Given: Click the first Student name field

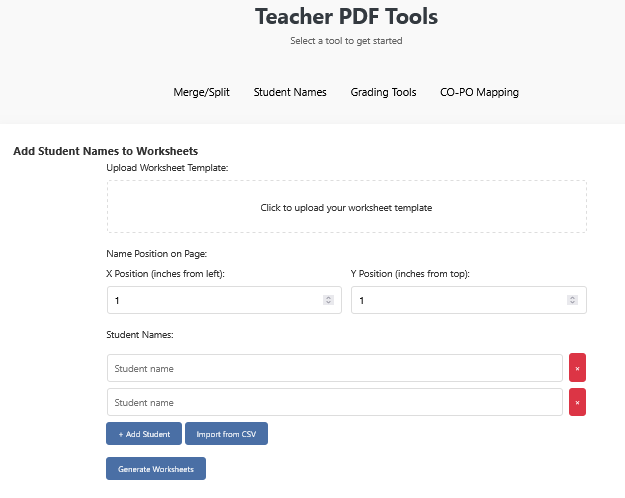Looking at the screenshot, I should (334, 368).
